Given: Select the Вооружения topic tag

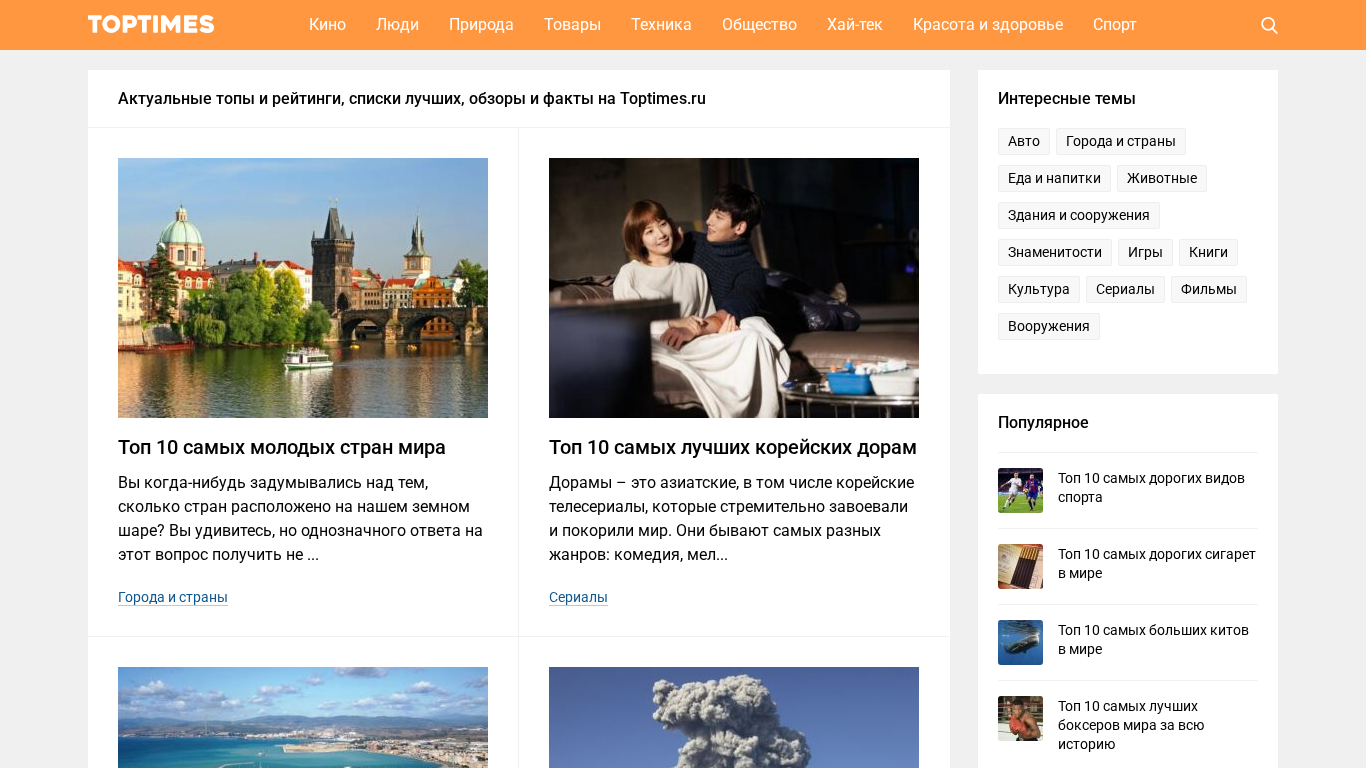Looking at the screenshot, I should tap(1048, 326).
